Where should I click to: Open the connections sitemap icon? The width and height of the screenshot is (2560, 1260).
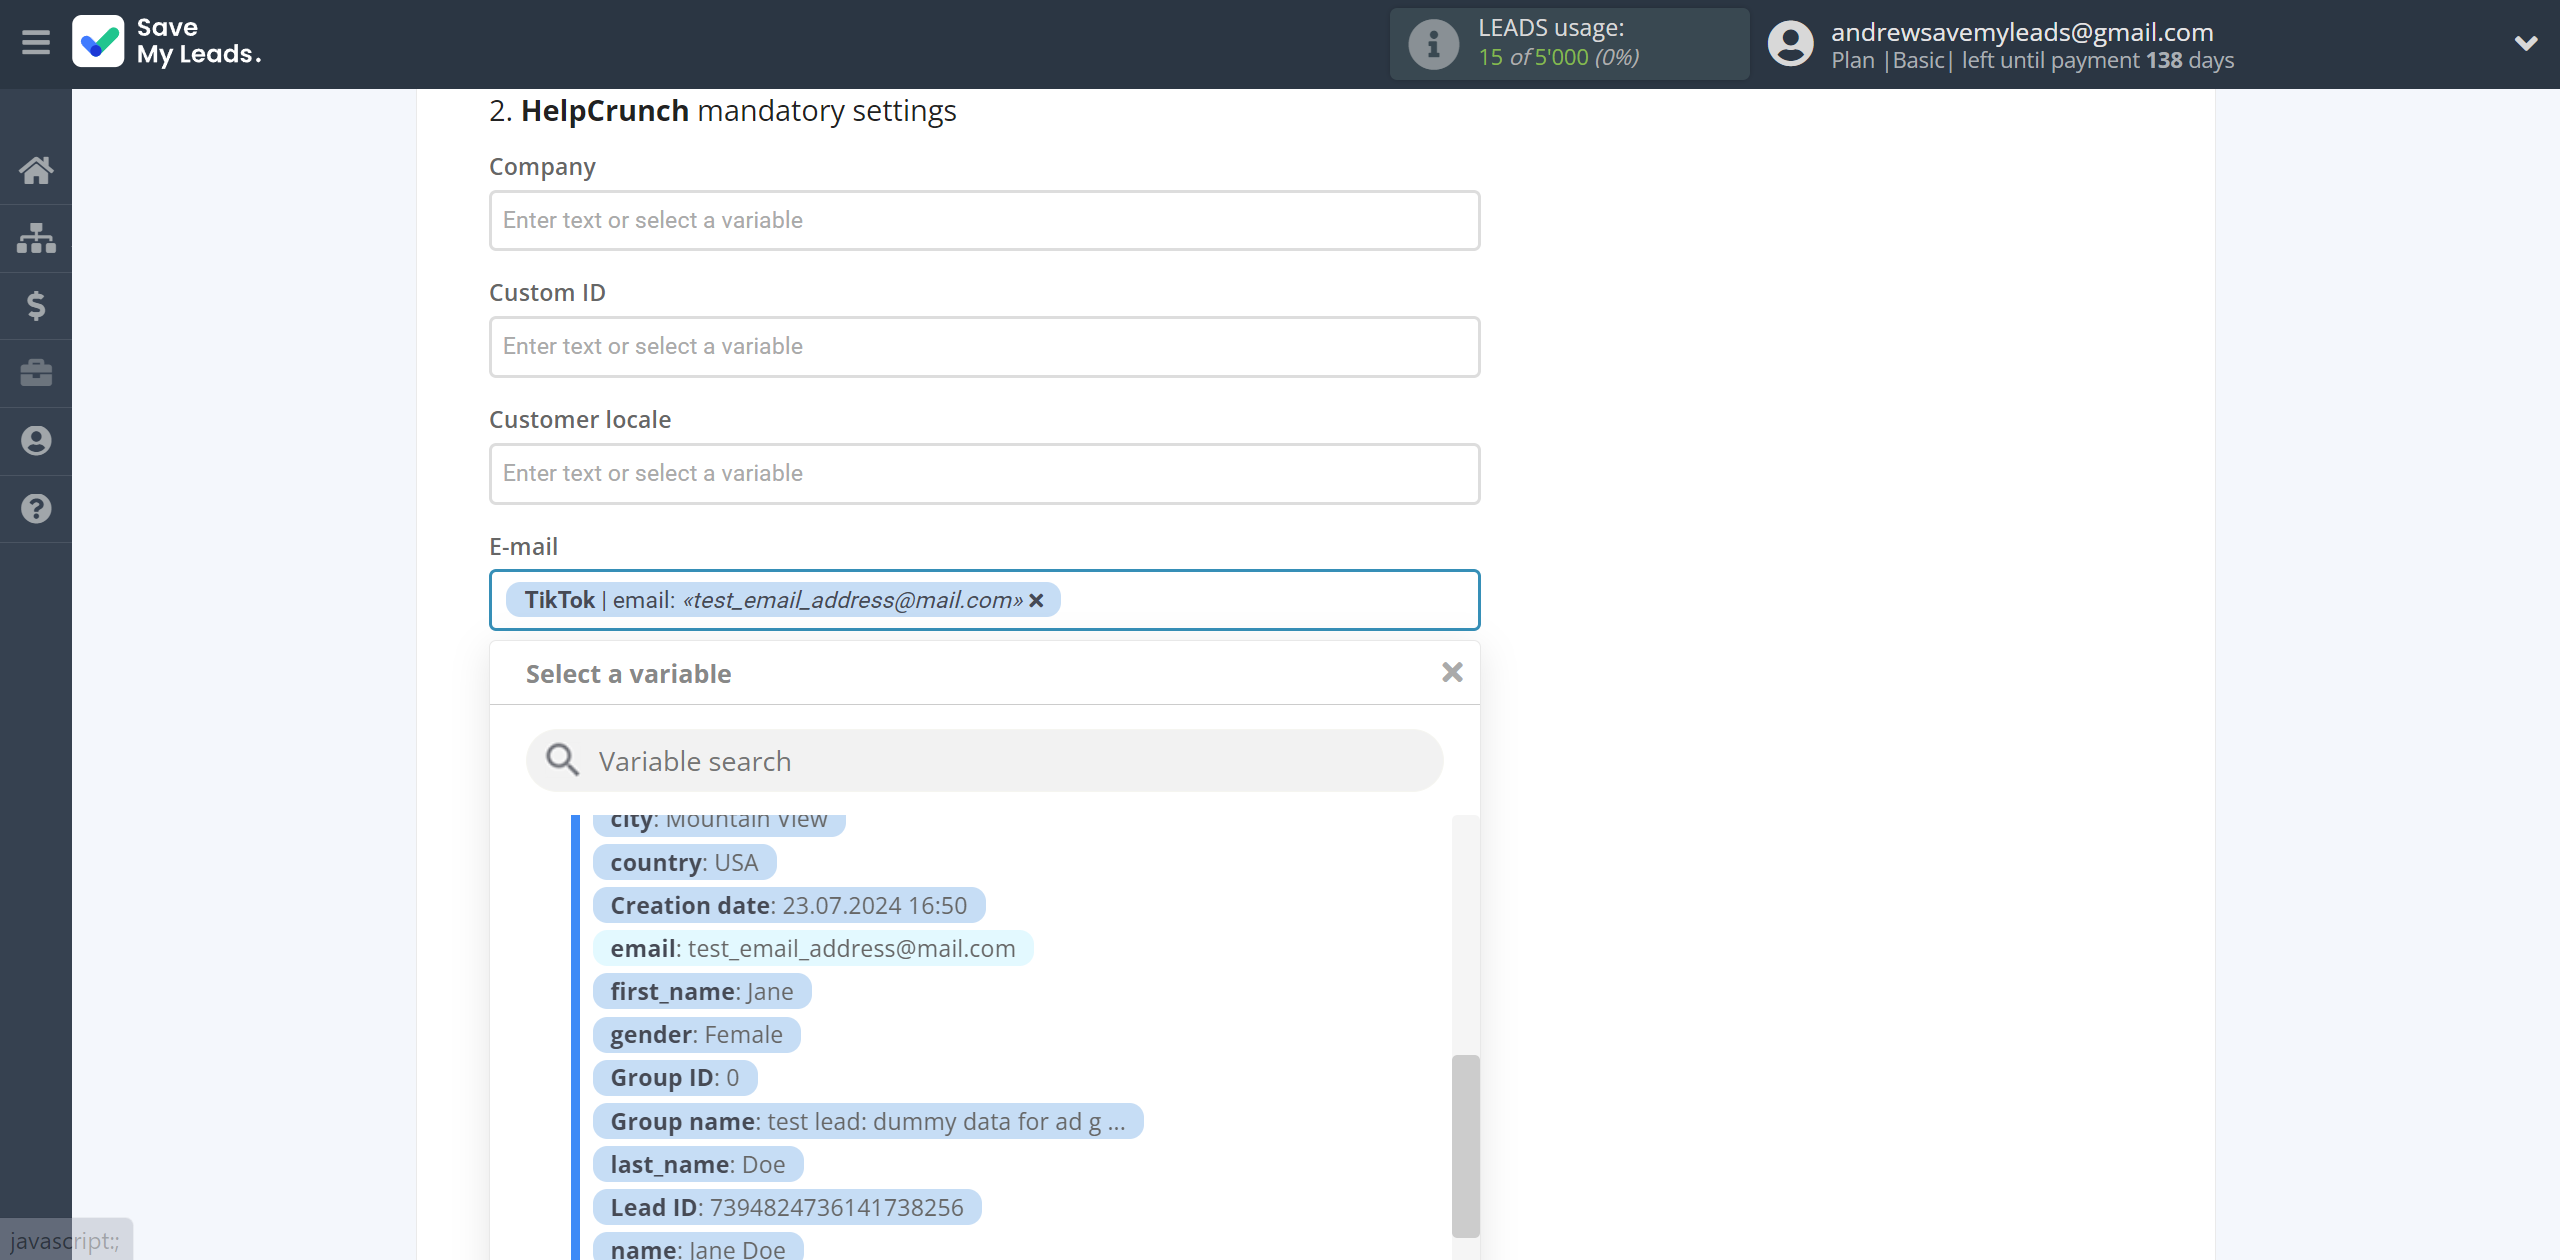[36, 238]
